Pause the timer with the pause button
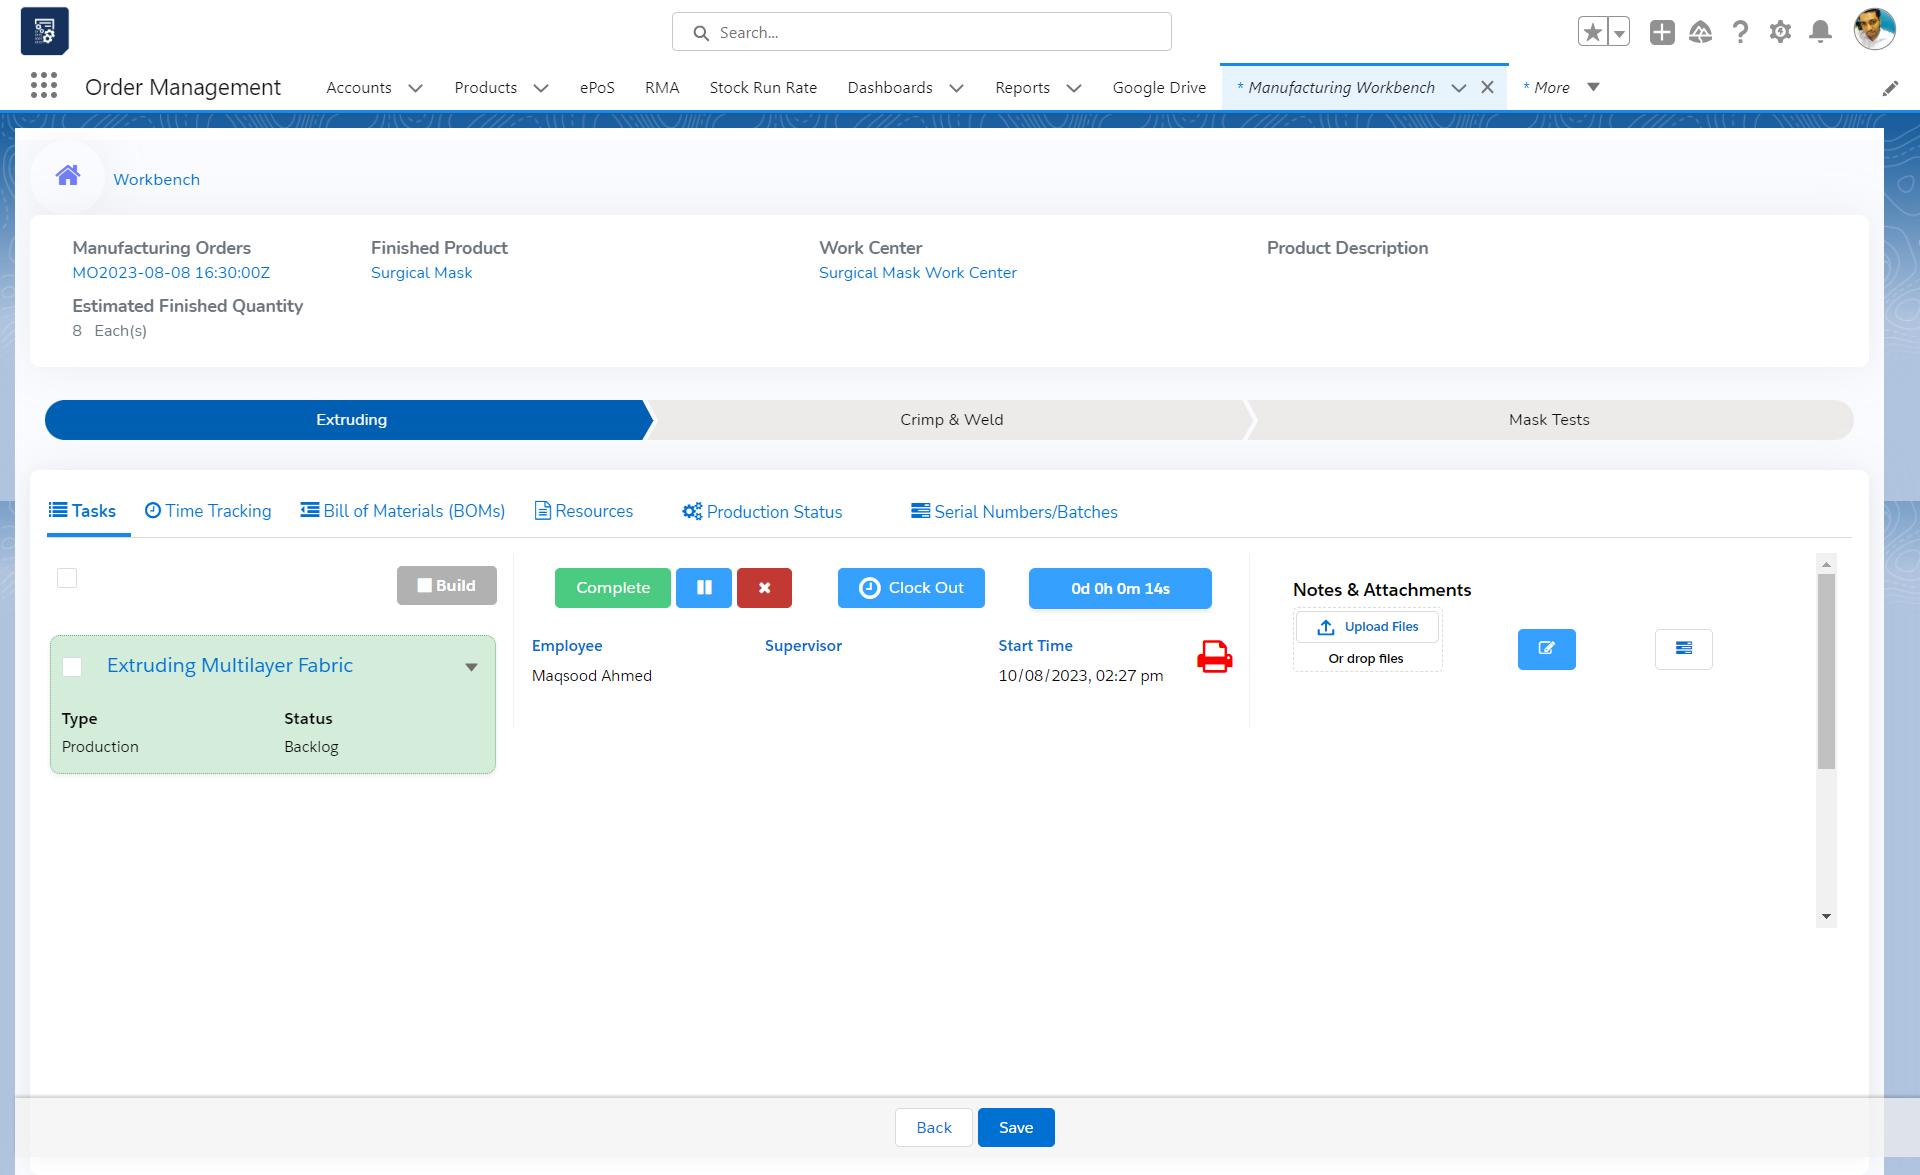 704,588
